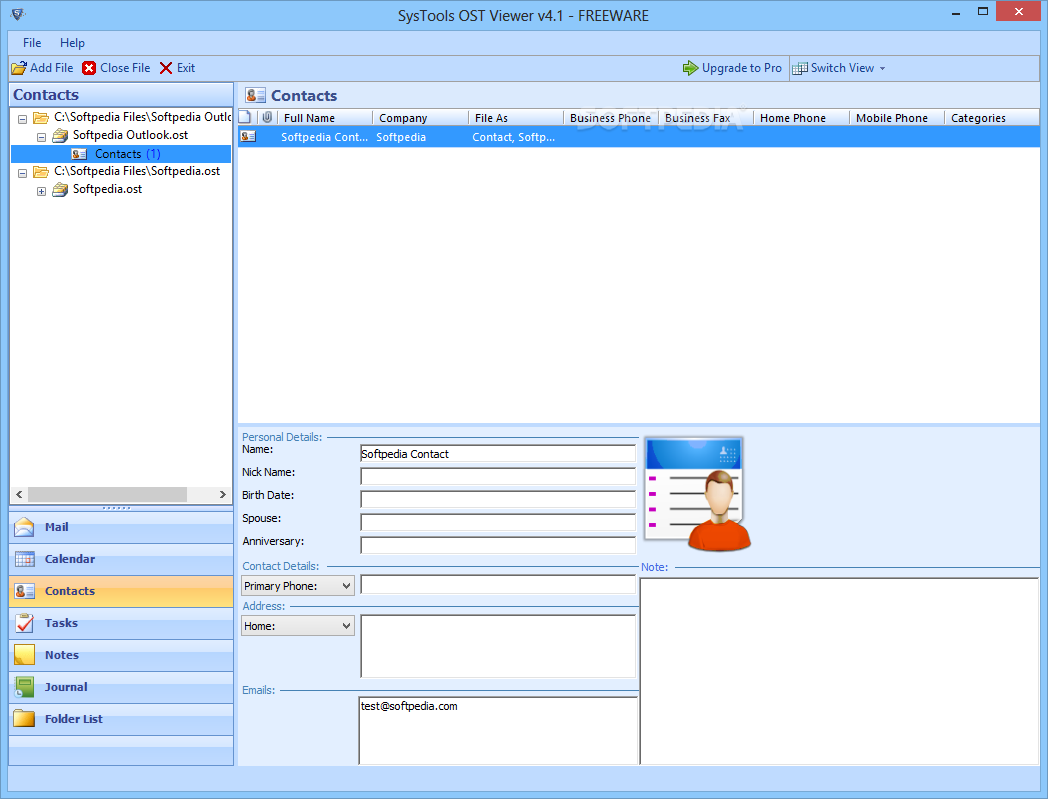The image size is (1048, 799).
Task: Sort by the File As column header
Action: (x=515, y=118)
